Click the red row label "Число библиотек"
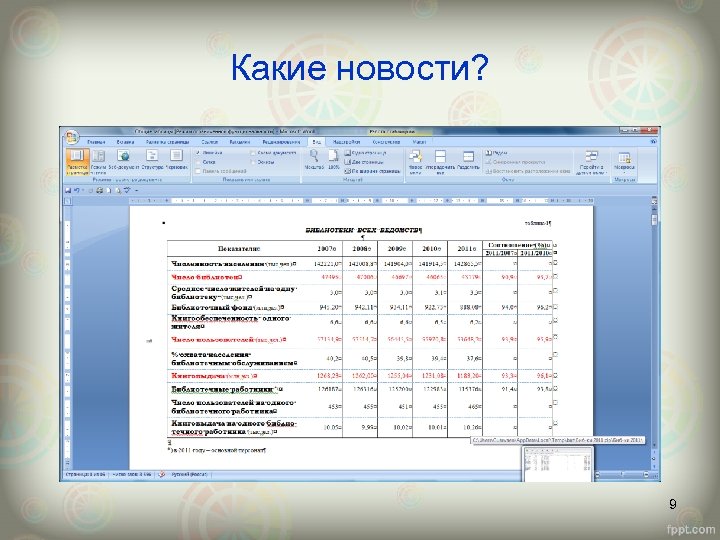The width and height of the screenshot is (720, 540). (207, 277)
